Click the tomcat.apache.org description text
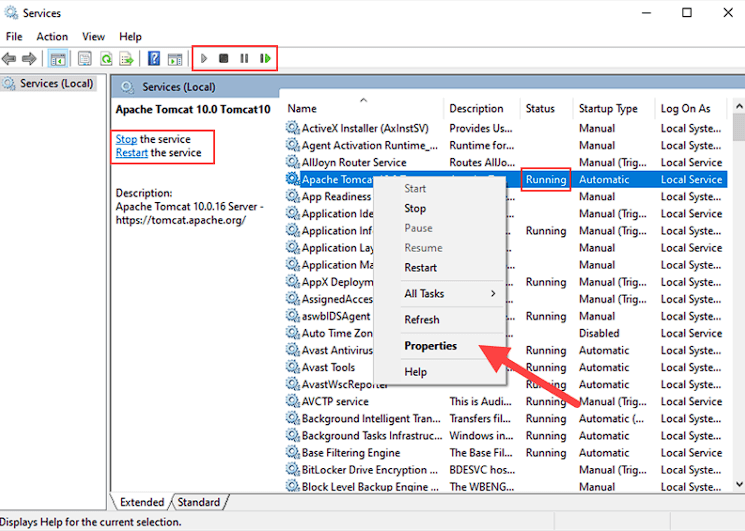This screenshot has width=745, height=531. pos(181,220)
